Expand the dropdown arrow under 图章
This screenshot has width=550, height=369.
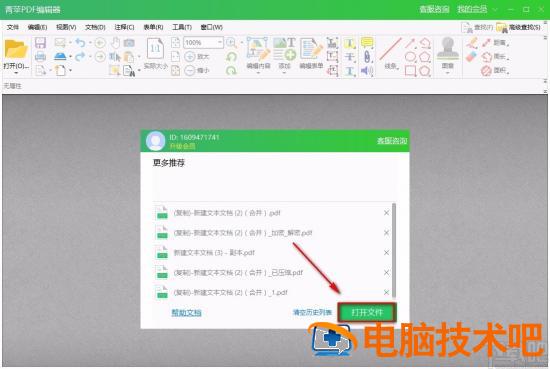pyautogui.click(x=447, y=73)
